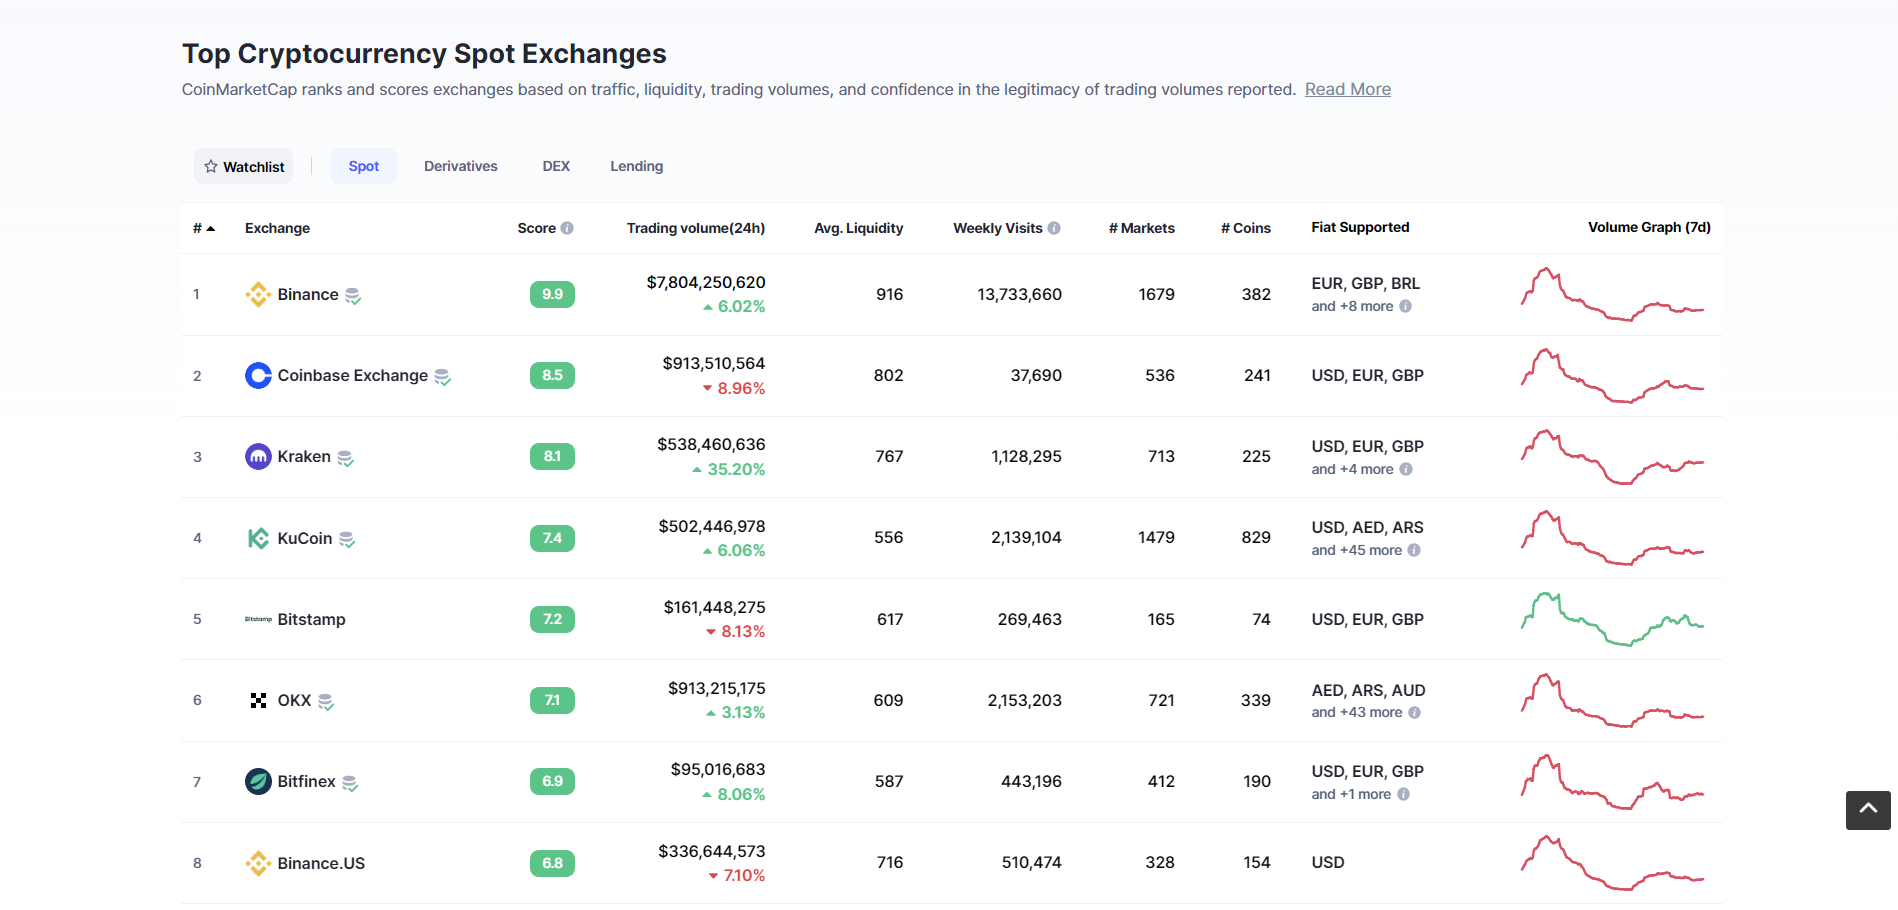This screenshot has height=910, width=1898.
Task: Click KuCoin coins count 829
Action: pos(1256,537)
